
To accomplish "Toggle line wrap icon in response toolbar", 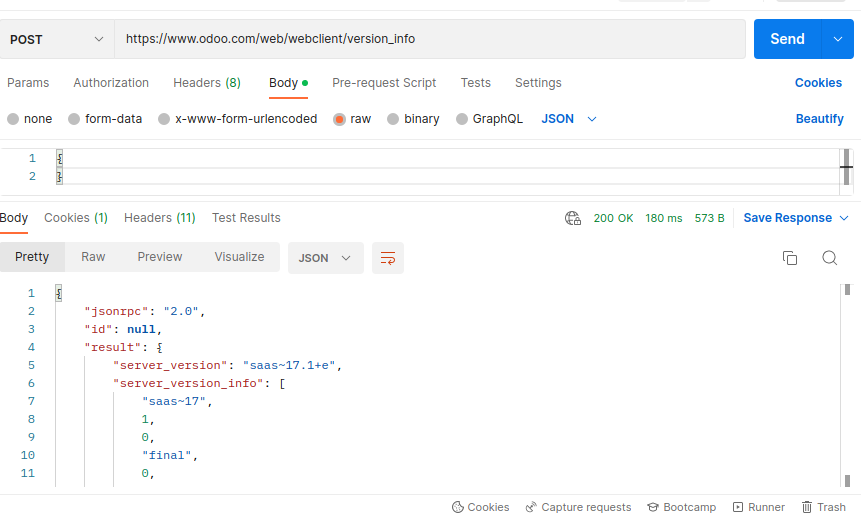I will tap(388, 258).
